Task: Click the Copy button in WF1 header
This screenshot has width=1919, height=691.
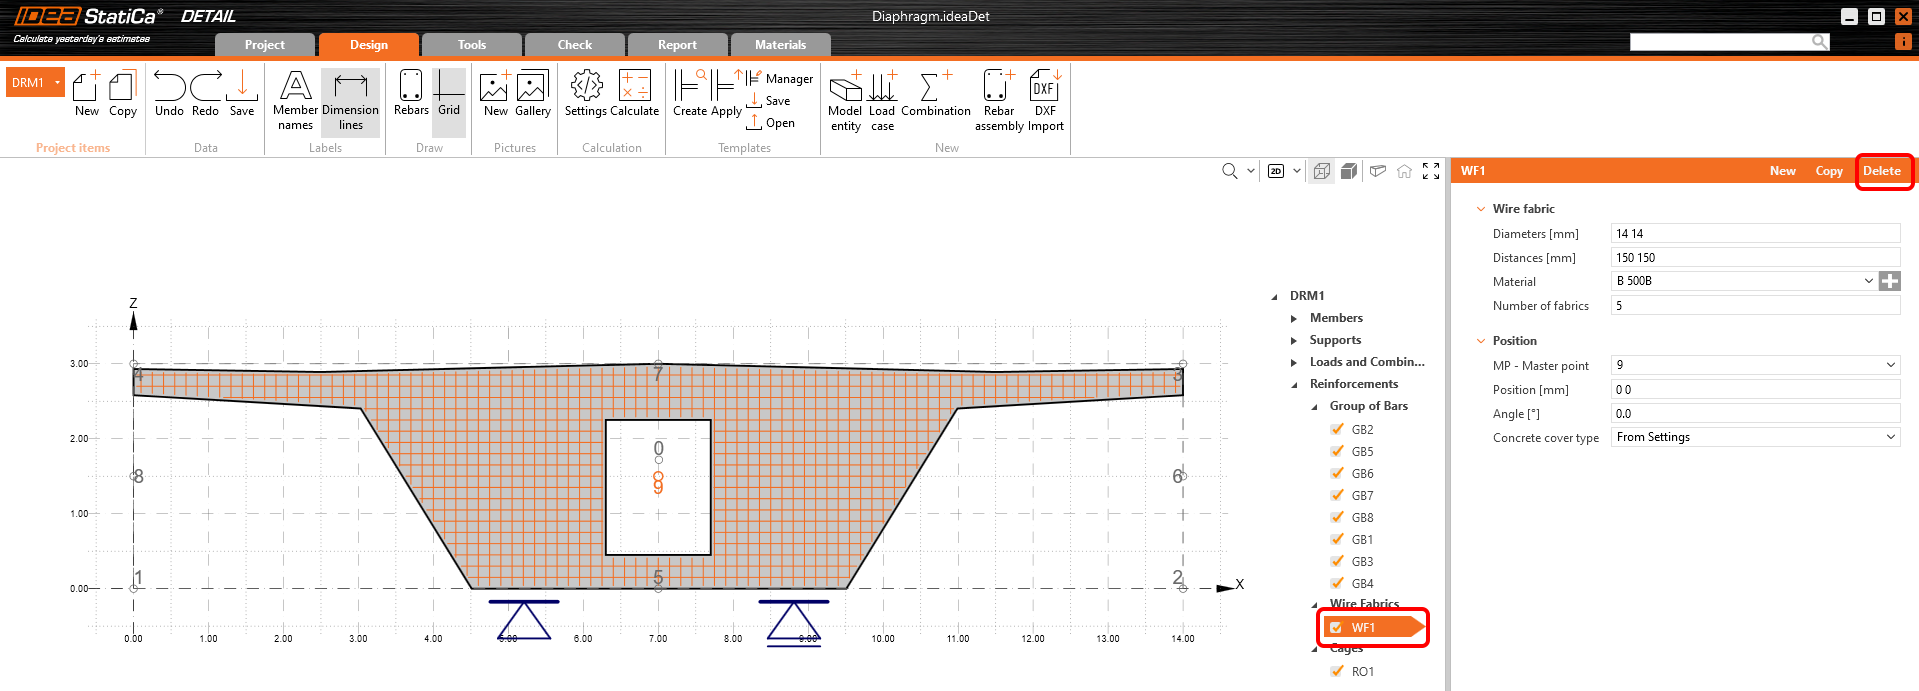Action: (1828, 171)
